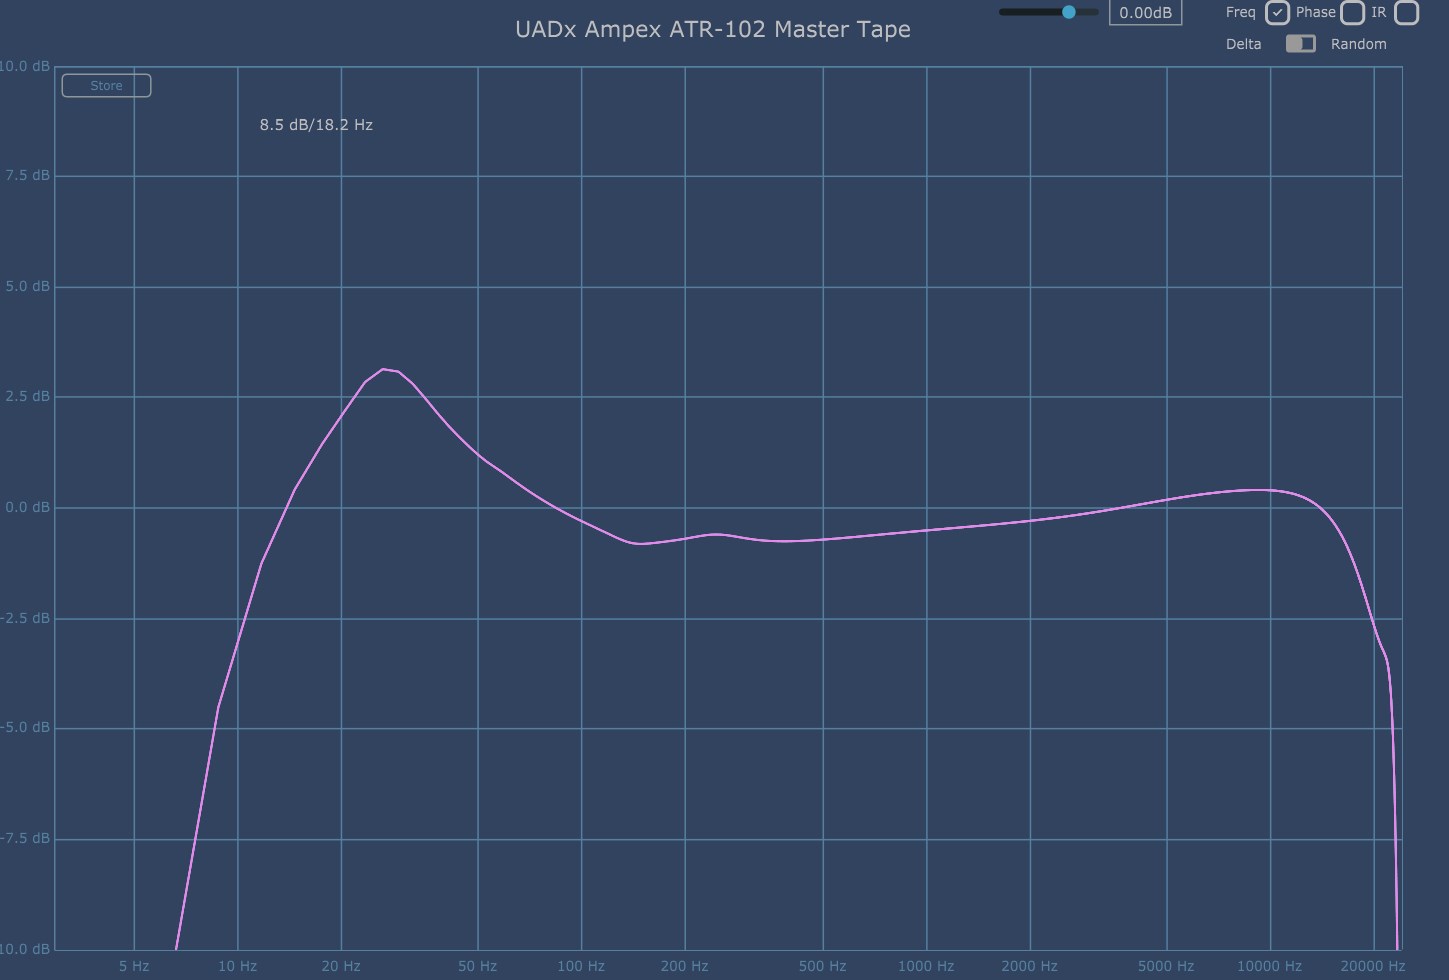This screenshot has width=1449, height=980.
Task: Click the 7.5 dB axis label
Action: tap(27, 175)
